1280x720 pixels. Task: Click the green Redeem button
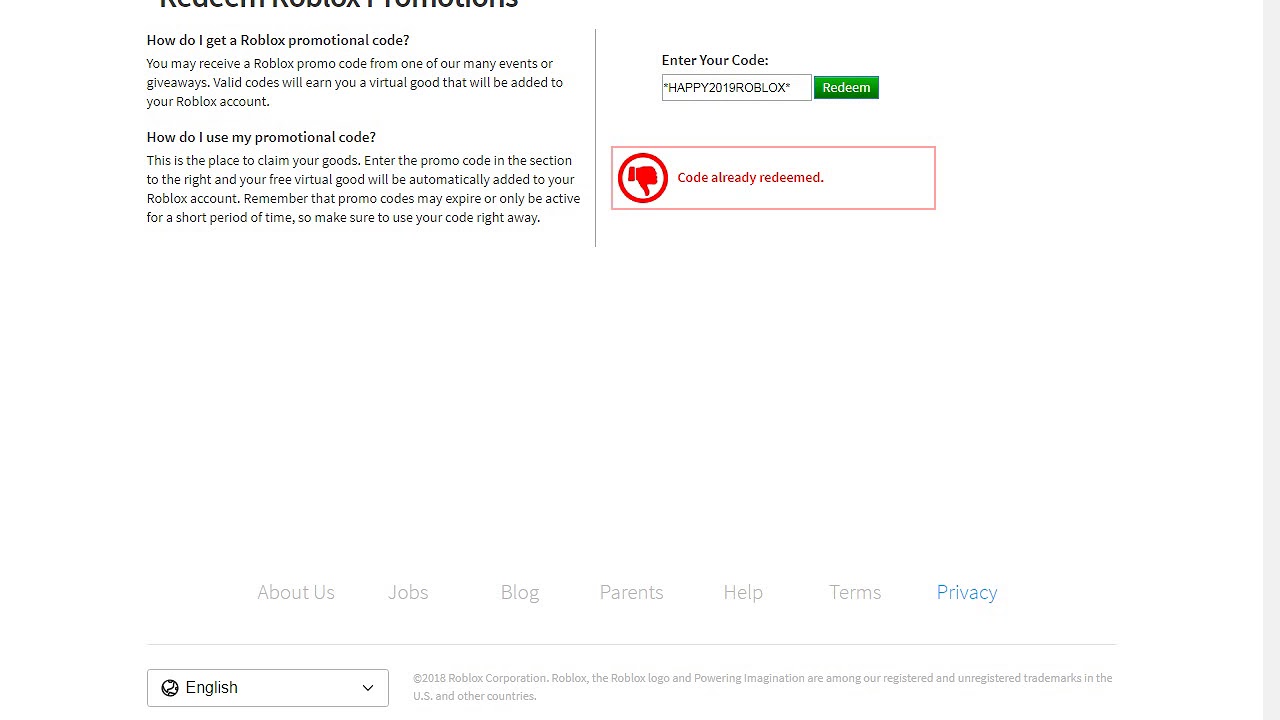(x=846, y=88)
